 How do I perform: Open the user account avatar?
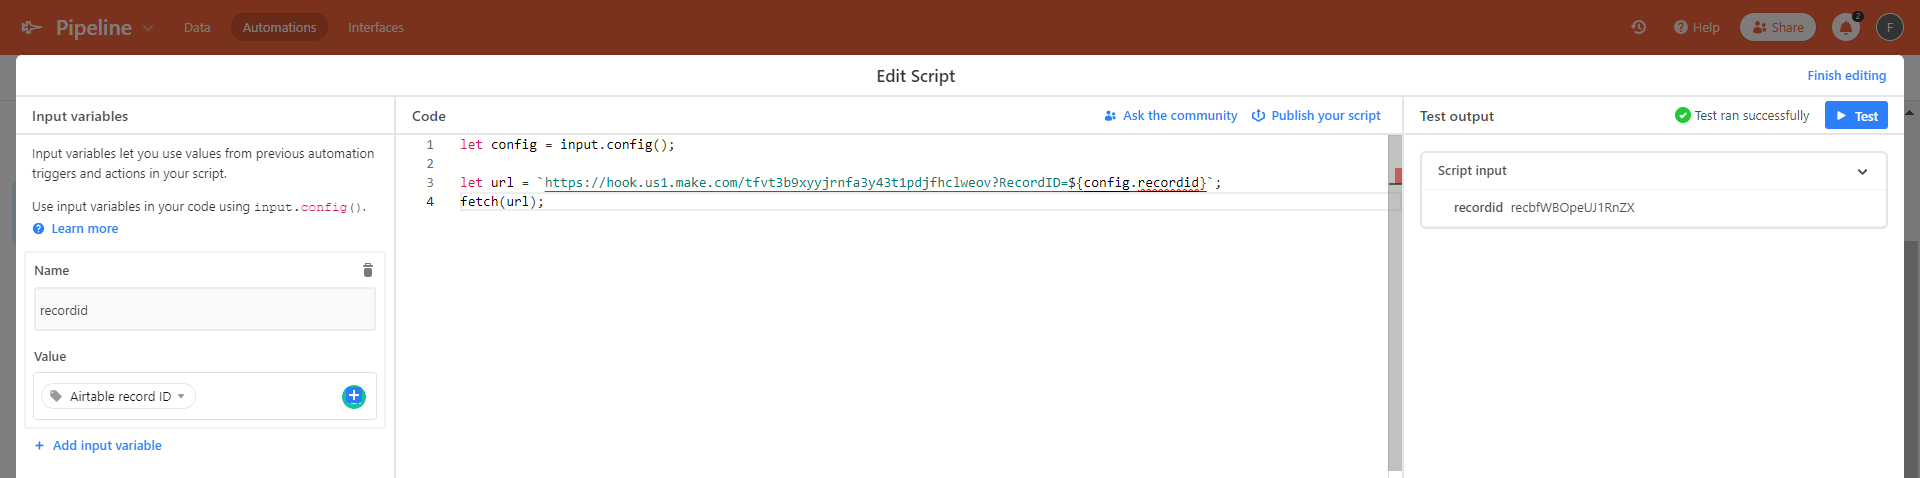[1889, 27]
